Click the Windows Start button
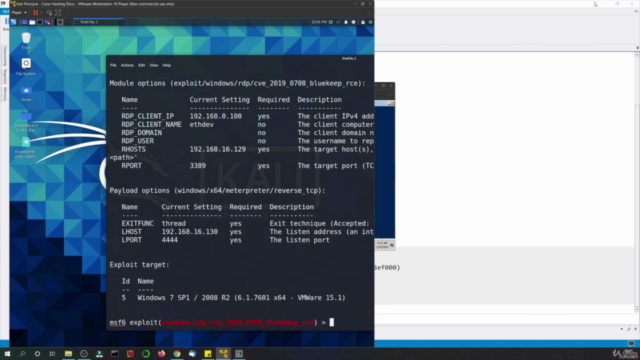This screenshot has height=360, width=640. pyautogui.click(x=7, y=353)
